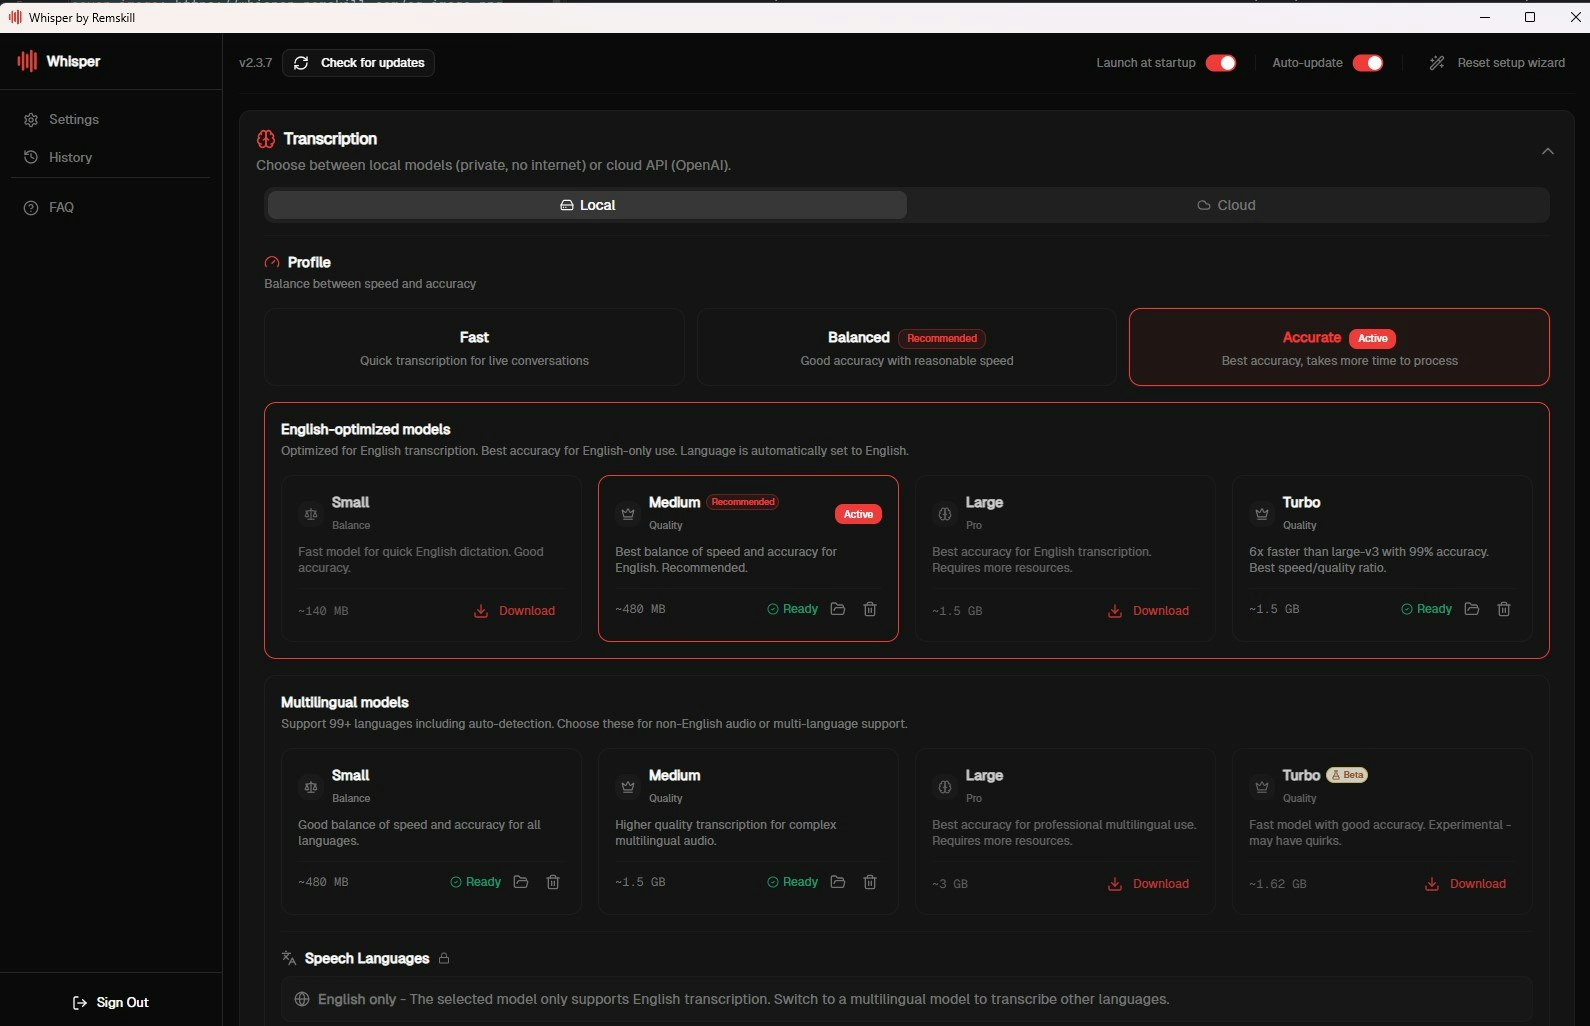Click the Beta badge on Turbo model

point(1347,775)
